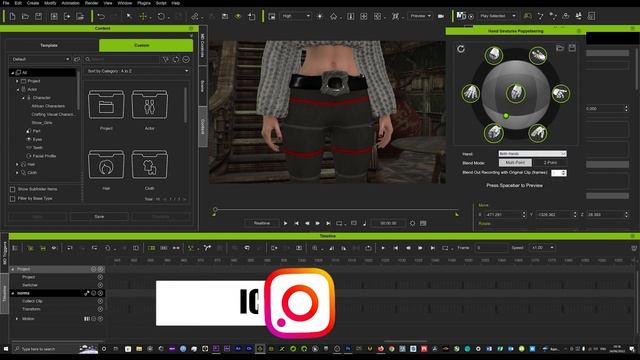Toggle the Realtime playback button
640x360 pixels.
pyautogui.click(x=262, y=223)
